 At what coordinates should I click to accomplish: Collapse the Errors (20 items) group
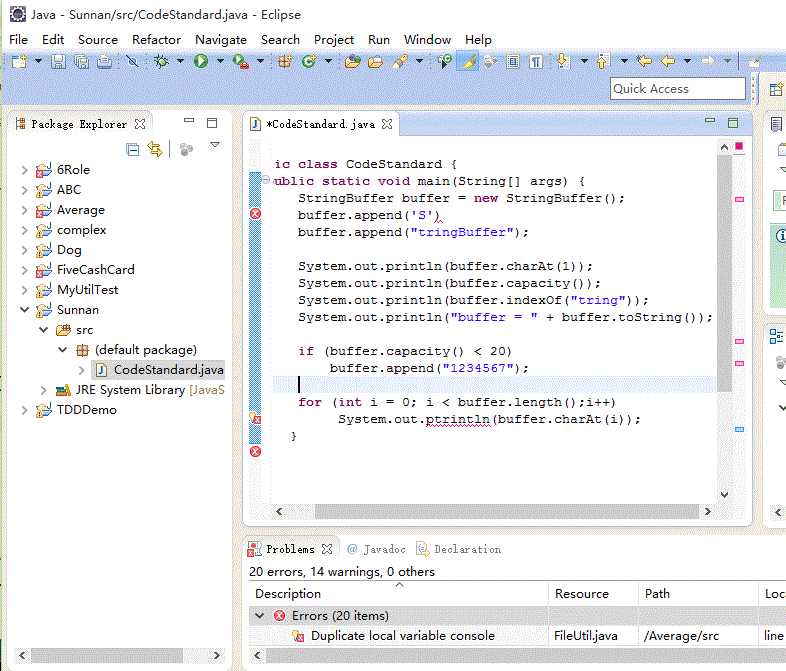pyautogui.click(x=259, y=615)
